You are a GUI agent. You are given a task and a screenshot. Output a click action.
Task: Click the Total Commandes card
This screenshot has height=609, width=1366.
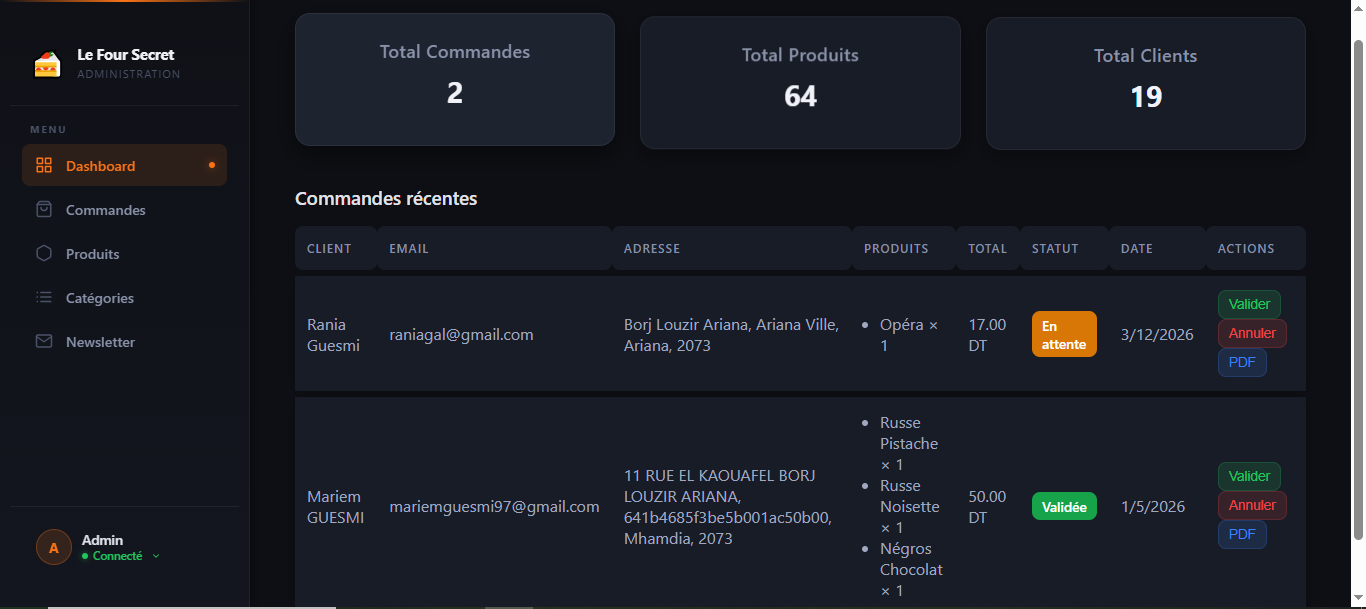pyautogui.click(x=454, y=80)
